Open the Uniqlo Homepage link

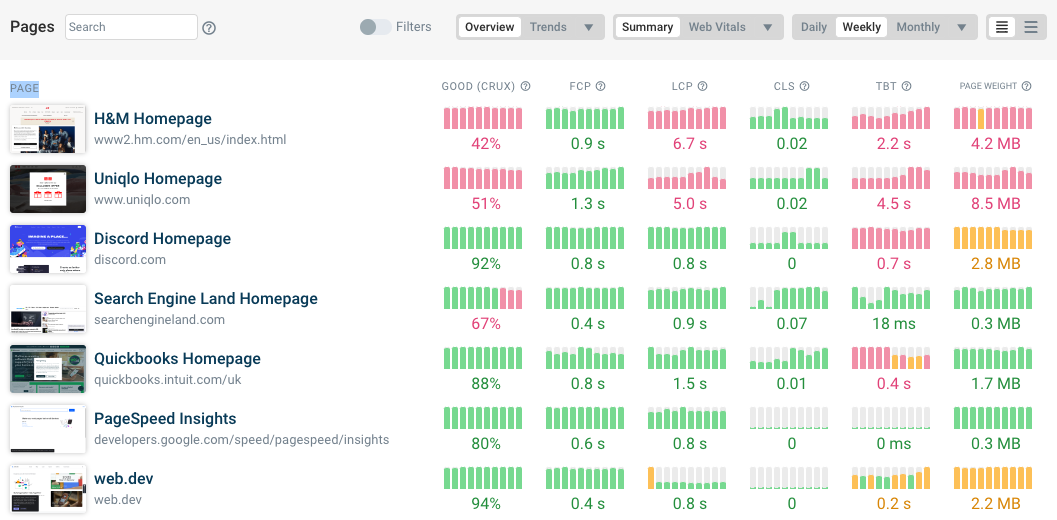coord(158,179)
